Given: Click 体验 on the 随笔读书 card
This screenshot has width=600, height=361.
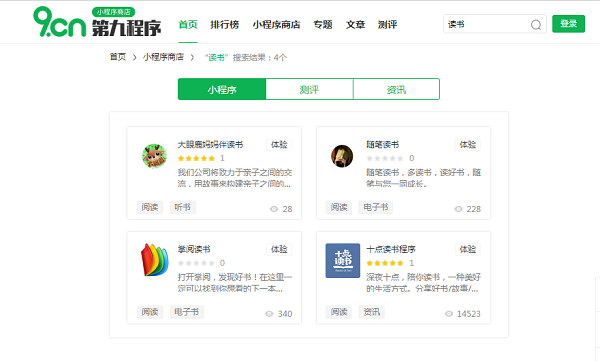Looking at the screenshot, I should tap(468, 145).
